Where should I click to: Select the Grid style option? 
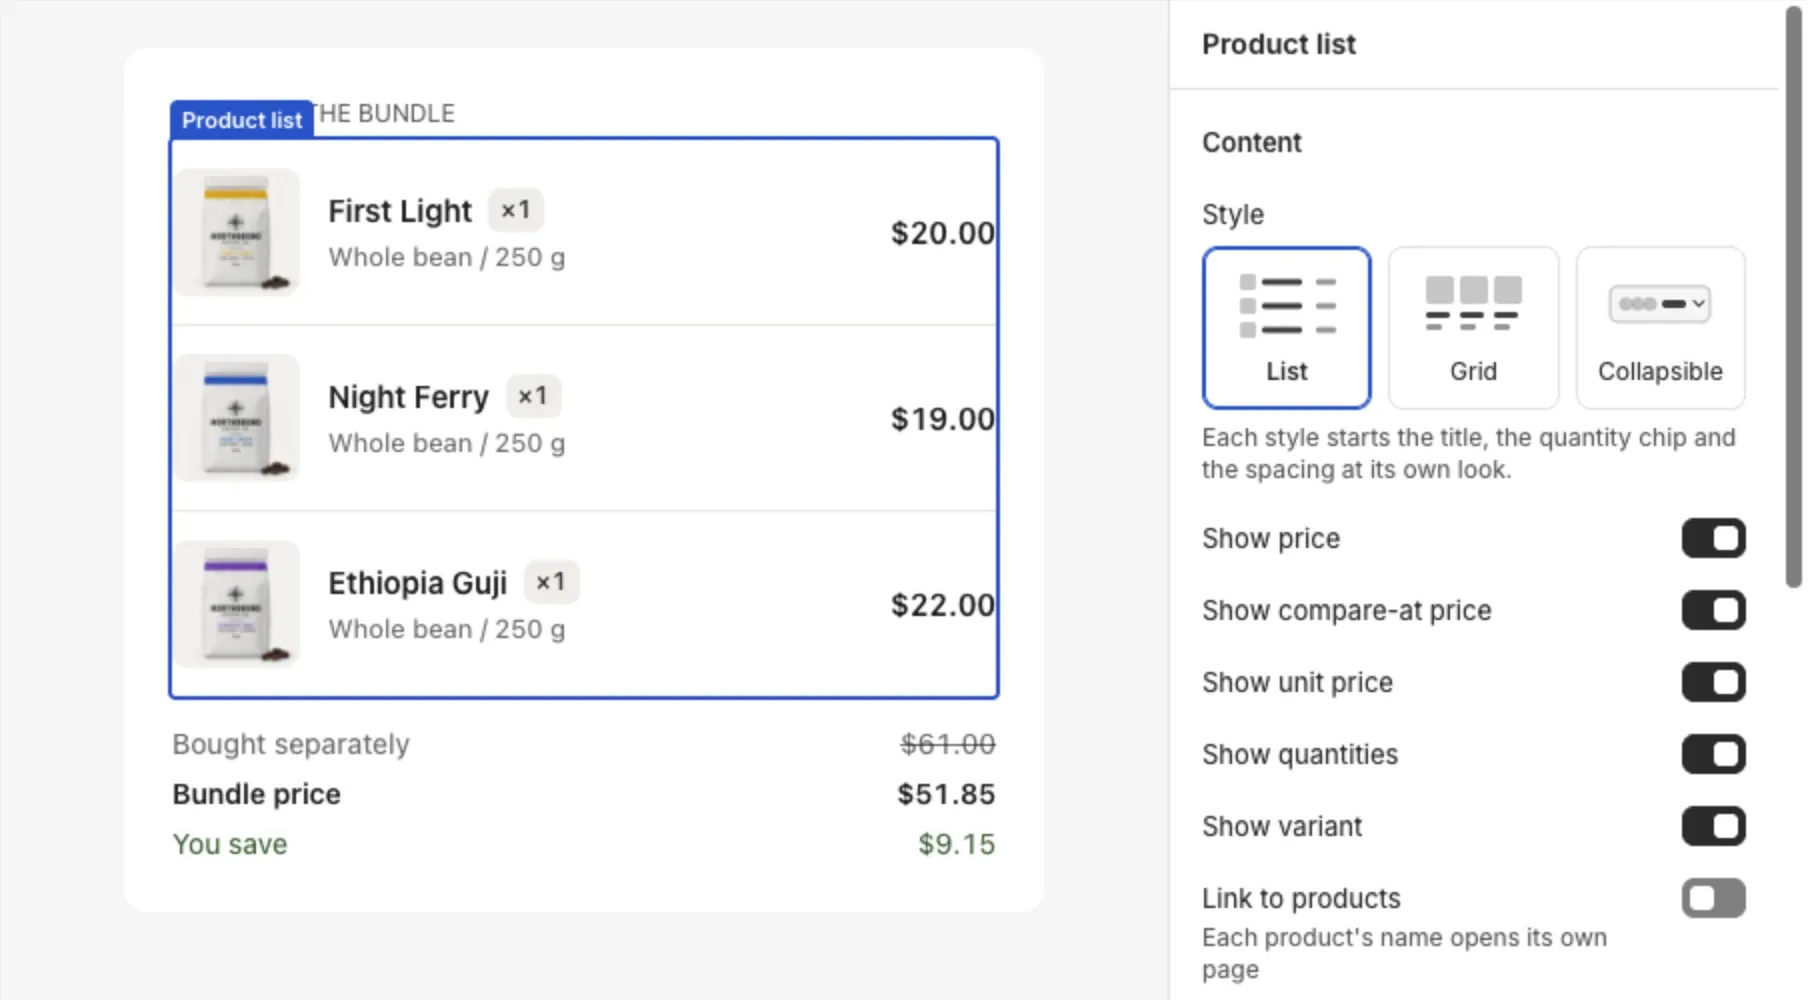click(1473, 328)
